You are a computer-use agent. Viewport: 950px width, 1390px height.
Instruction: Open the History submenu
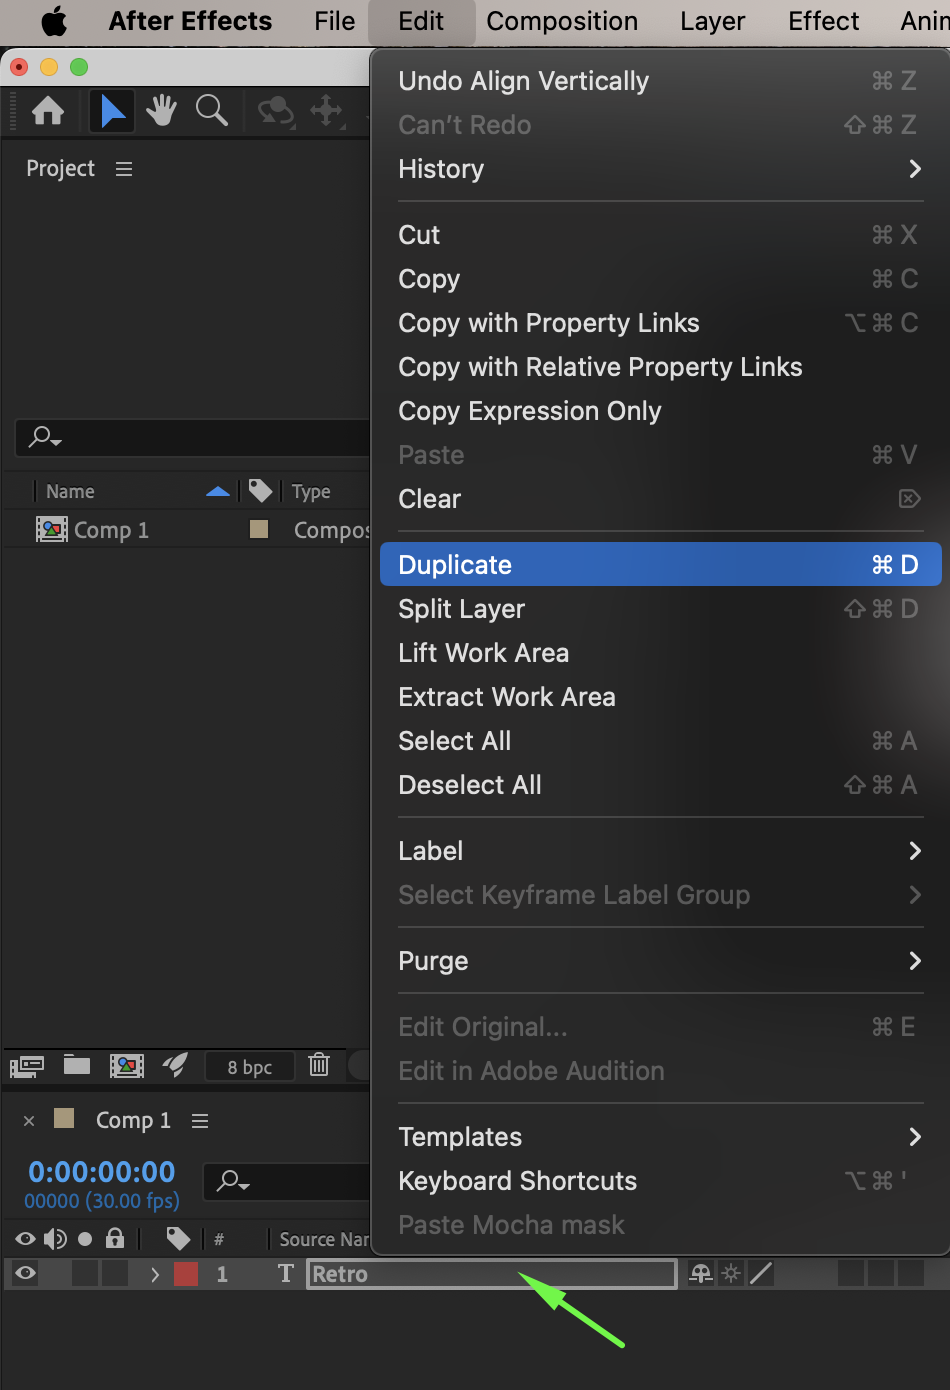[660, 169]
